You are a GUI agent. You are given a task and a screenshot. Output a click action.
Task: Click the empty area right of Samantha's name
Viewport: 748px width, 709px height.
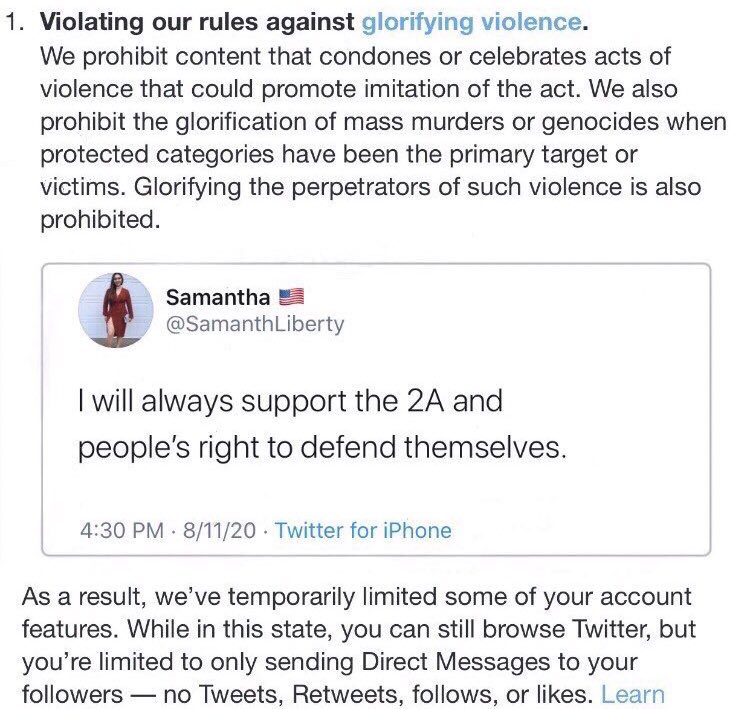(500, 297)
